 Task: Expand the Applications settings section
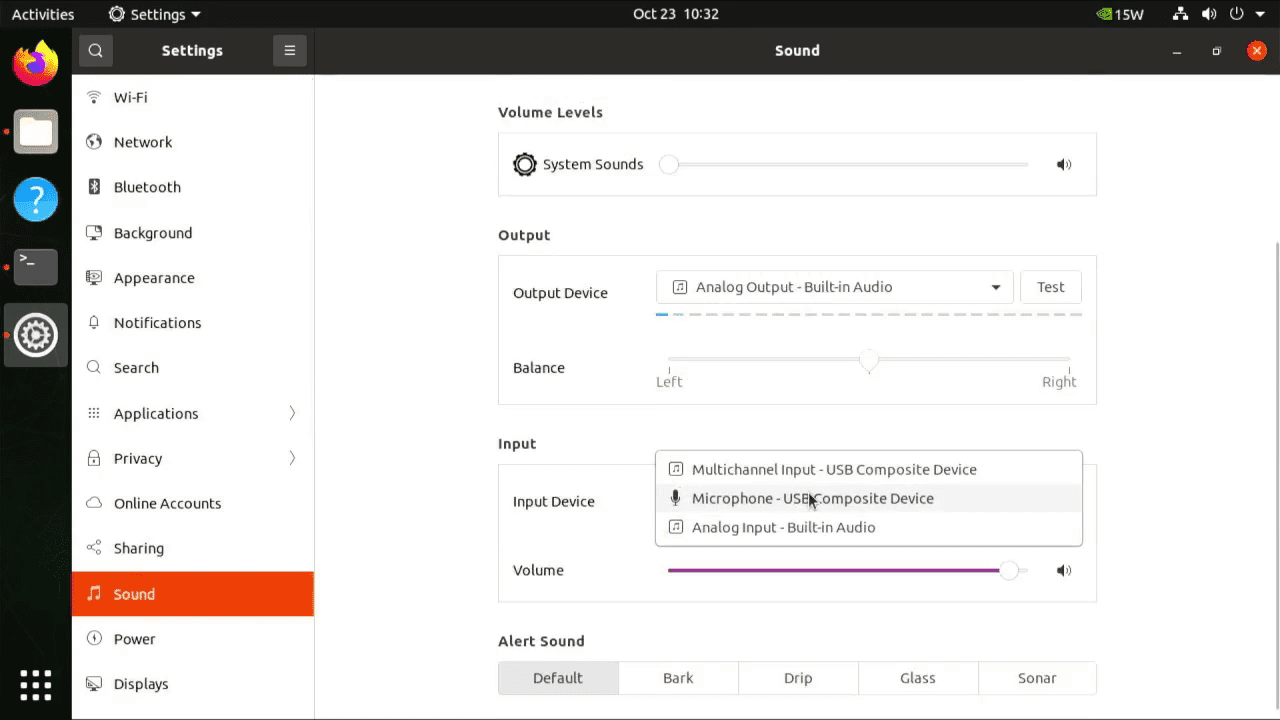pos(192,413)
